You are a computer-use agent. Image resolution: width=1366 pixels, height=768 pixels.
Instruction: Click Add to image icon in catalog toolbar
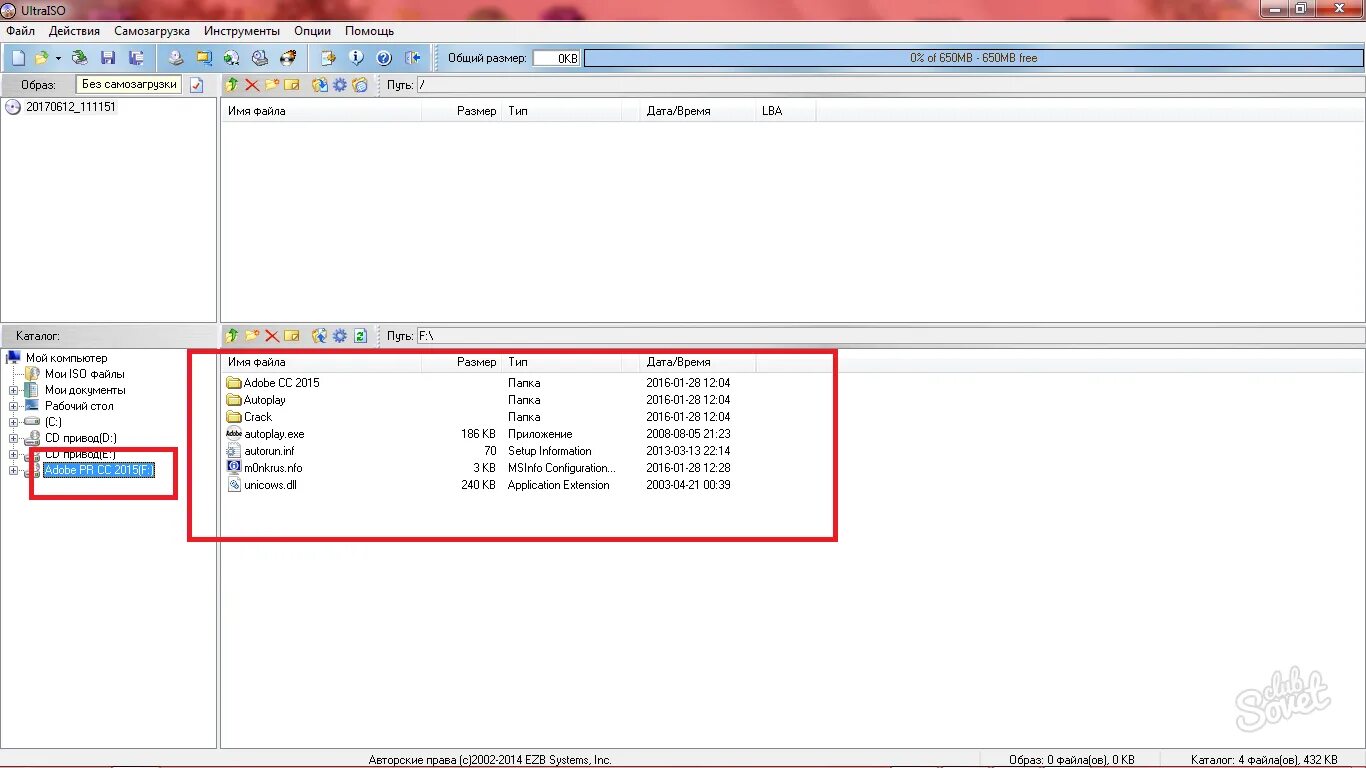(x=320, y=336)
